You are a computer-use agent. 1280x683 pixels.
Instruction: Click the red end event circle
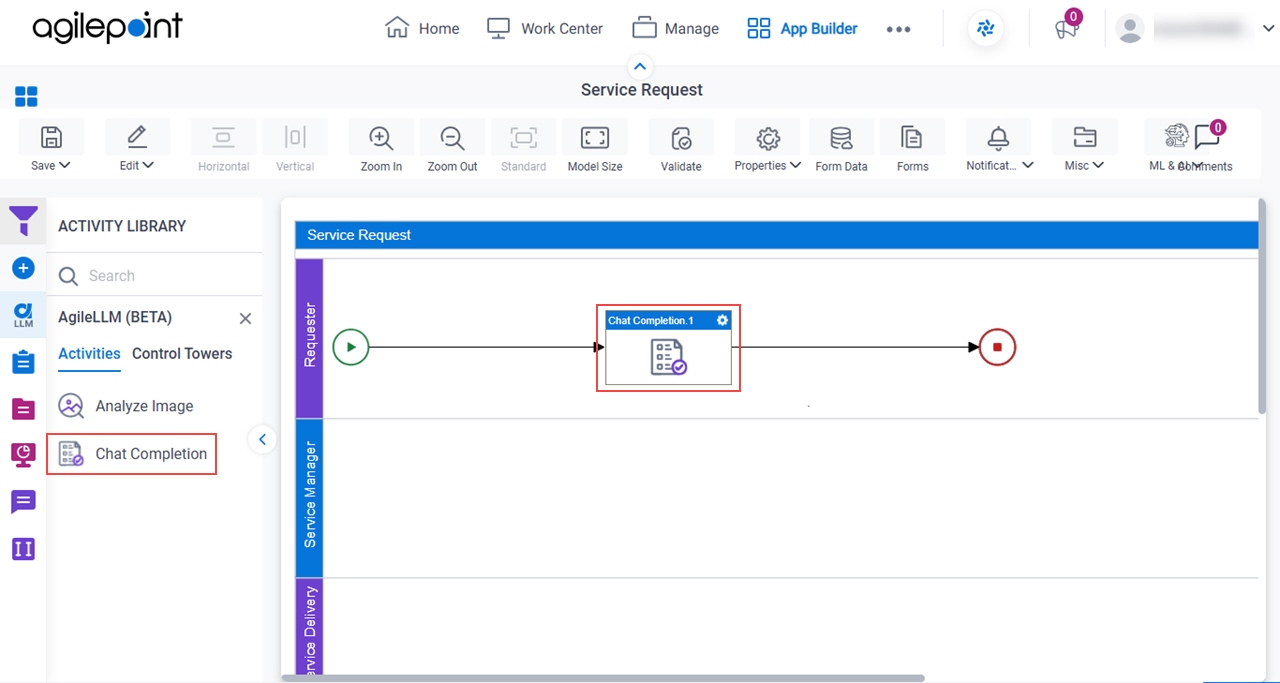point(997,347)
